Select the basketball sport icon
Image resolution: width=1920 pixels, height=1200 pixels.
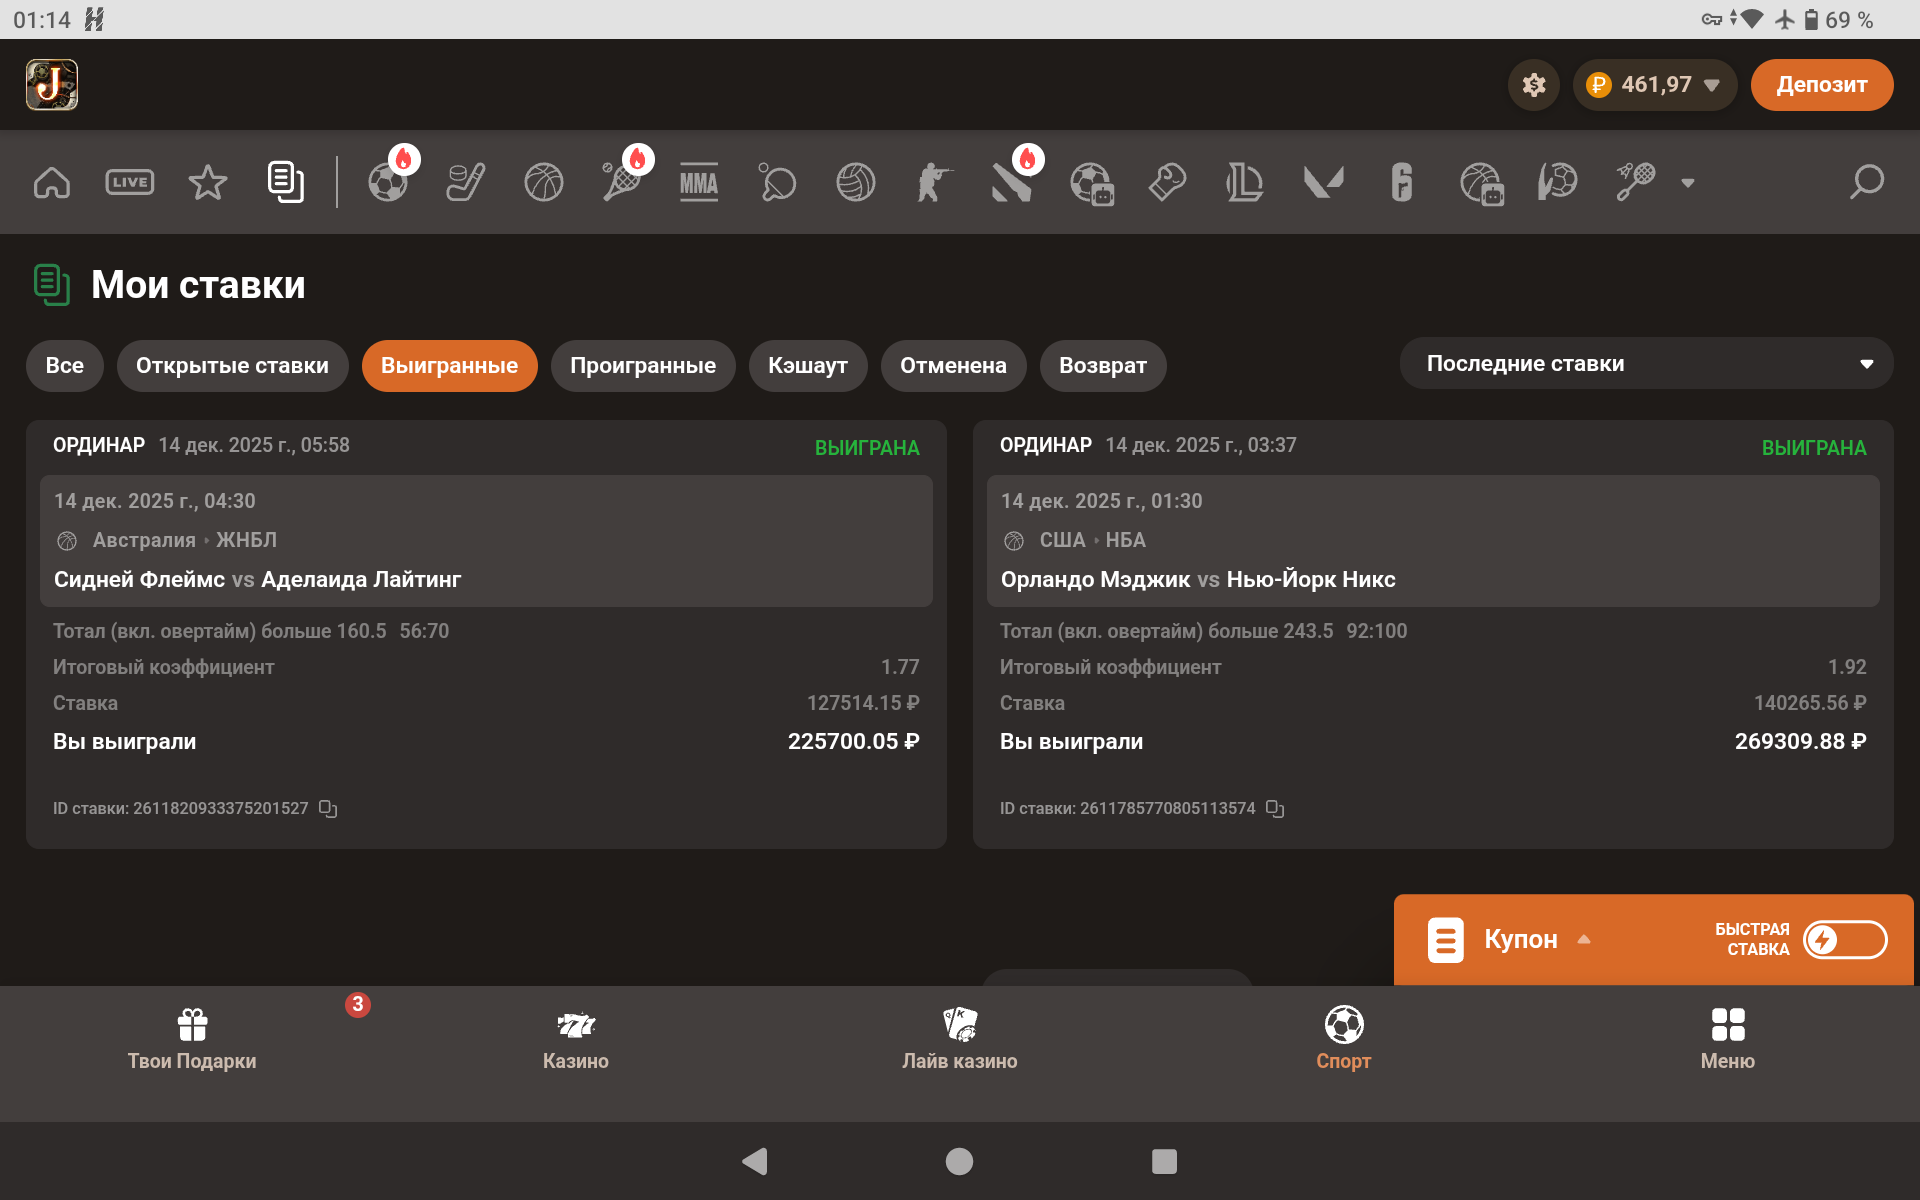click(x=544, y=182)
